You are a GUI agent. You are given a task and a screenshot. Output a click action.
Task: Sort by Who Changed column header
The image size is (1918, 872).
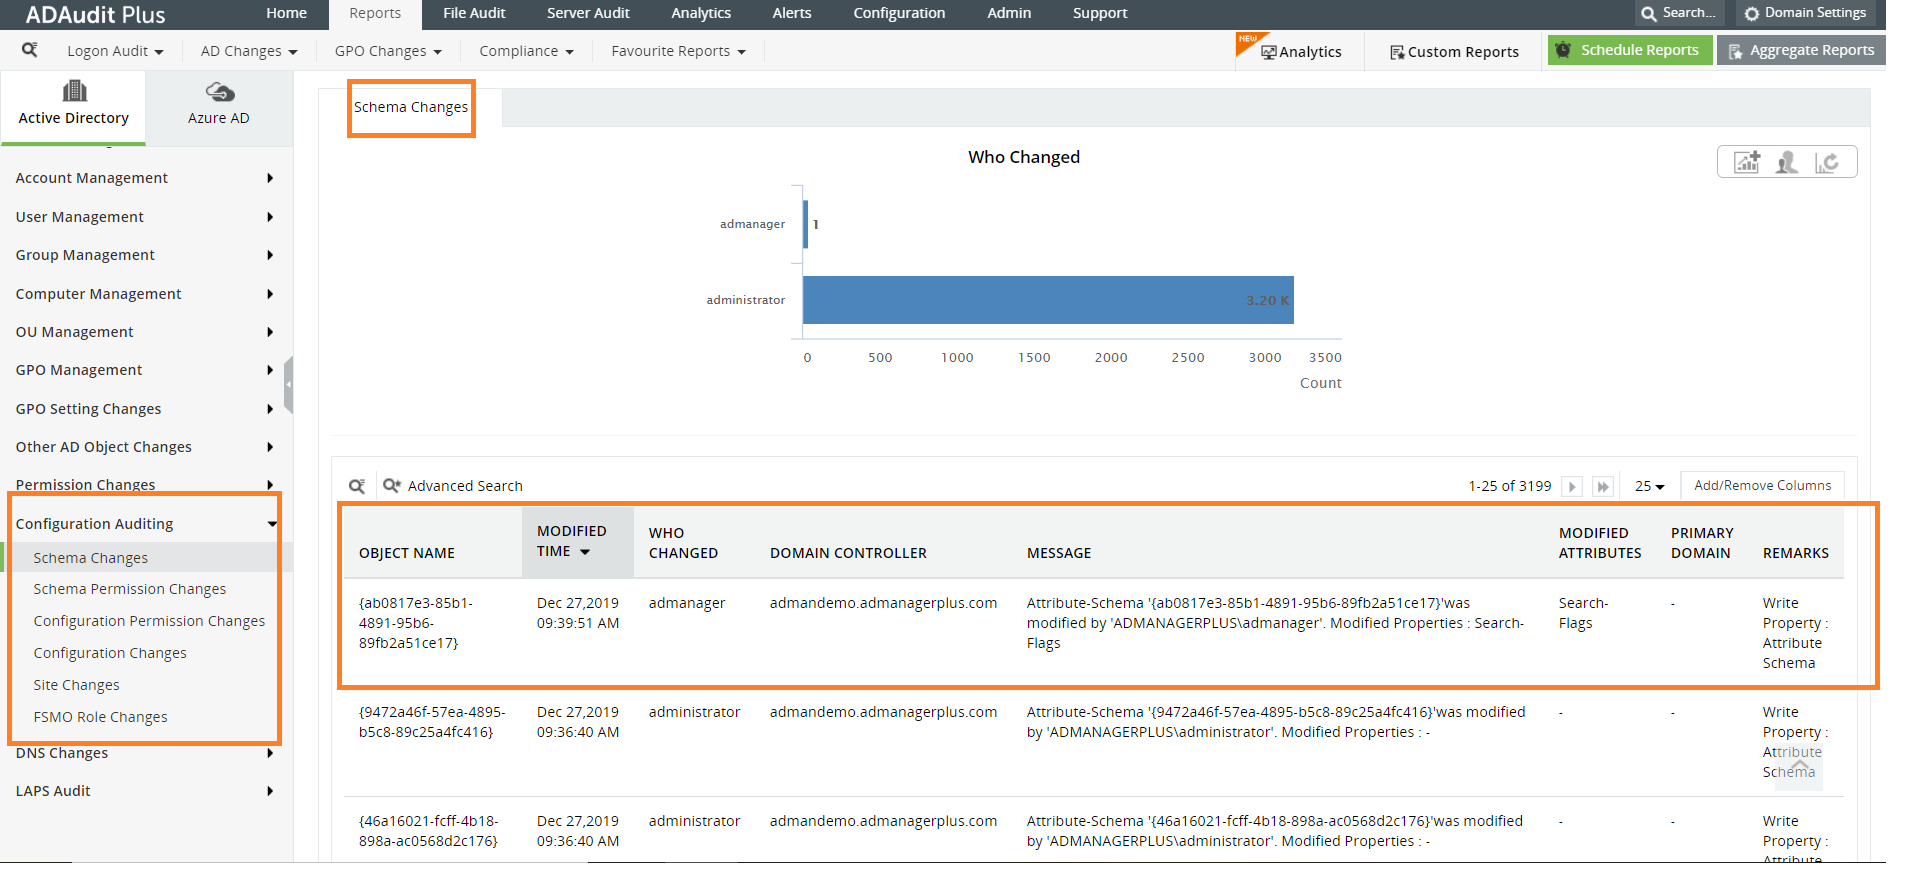pos(683,543)
